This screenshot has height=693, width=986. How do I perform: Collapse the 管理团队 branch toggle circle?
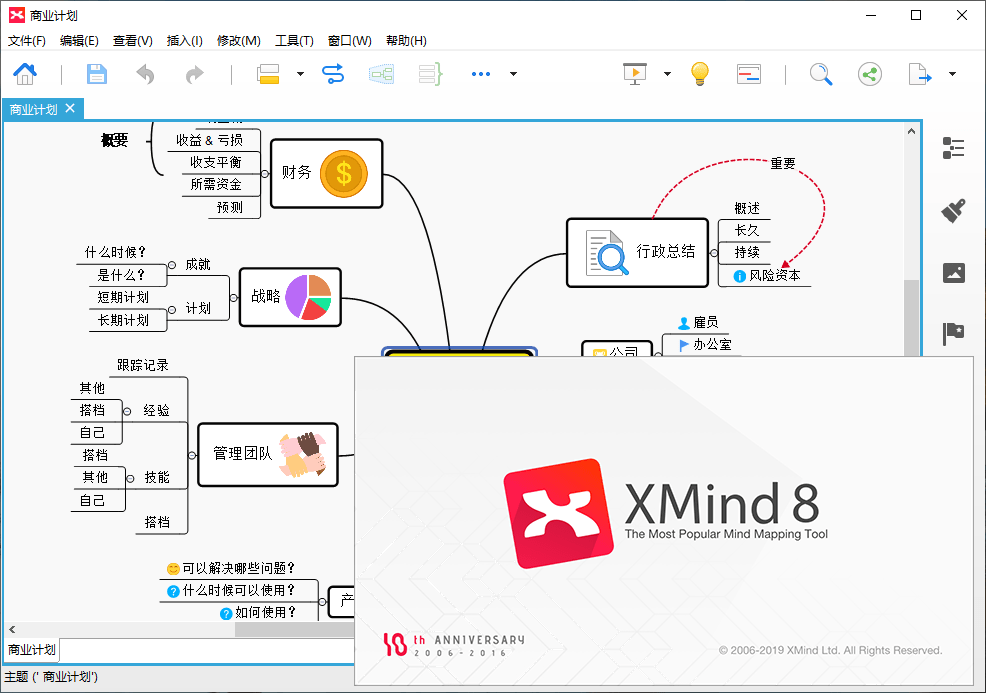[192, 455]
